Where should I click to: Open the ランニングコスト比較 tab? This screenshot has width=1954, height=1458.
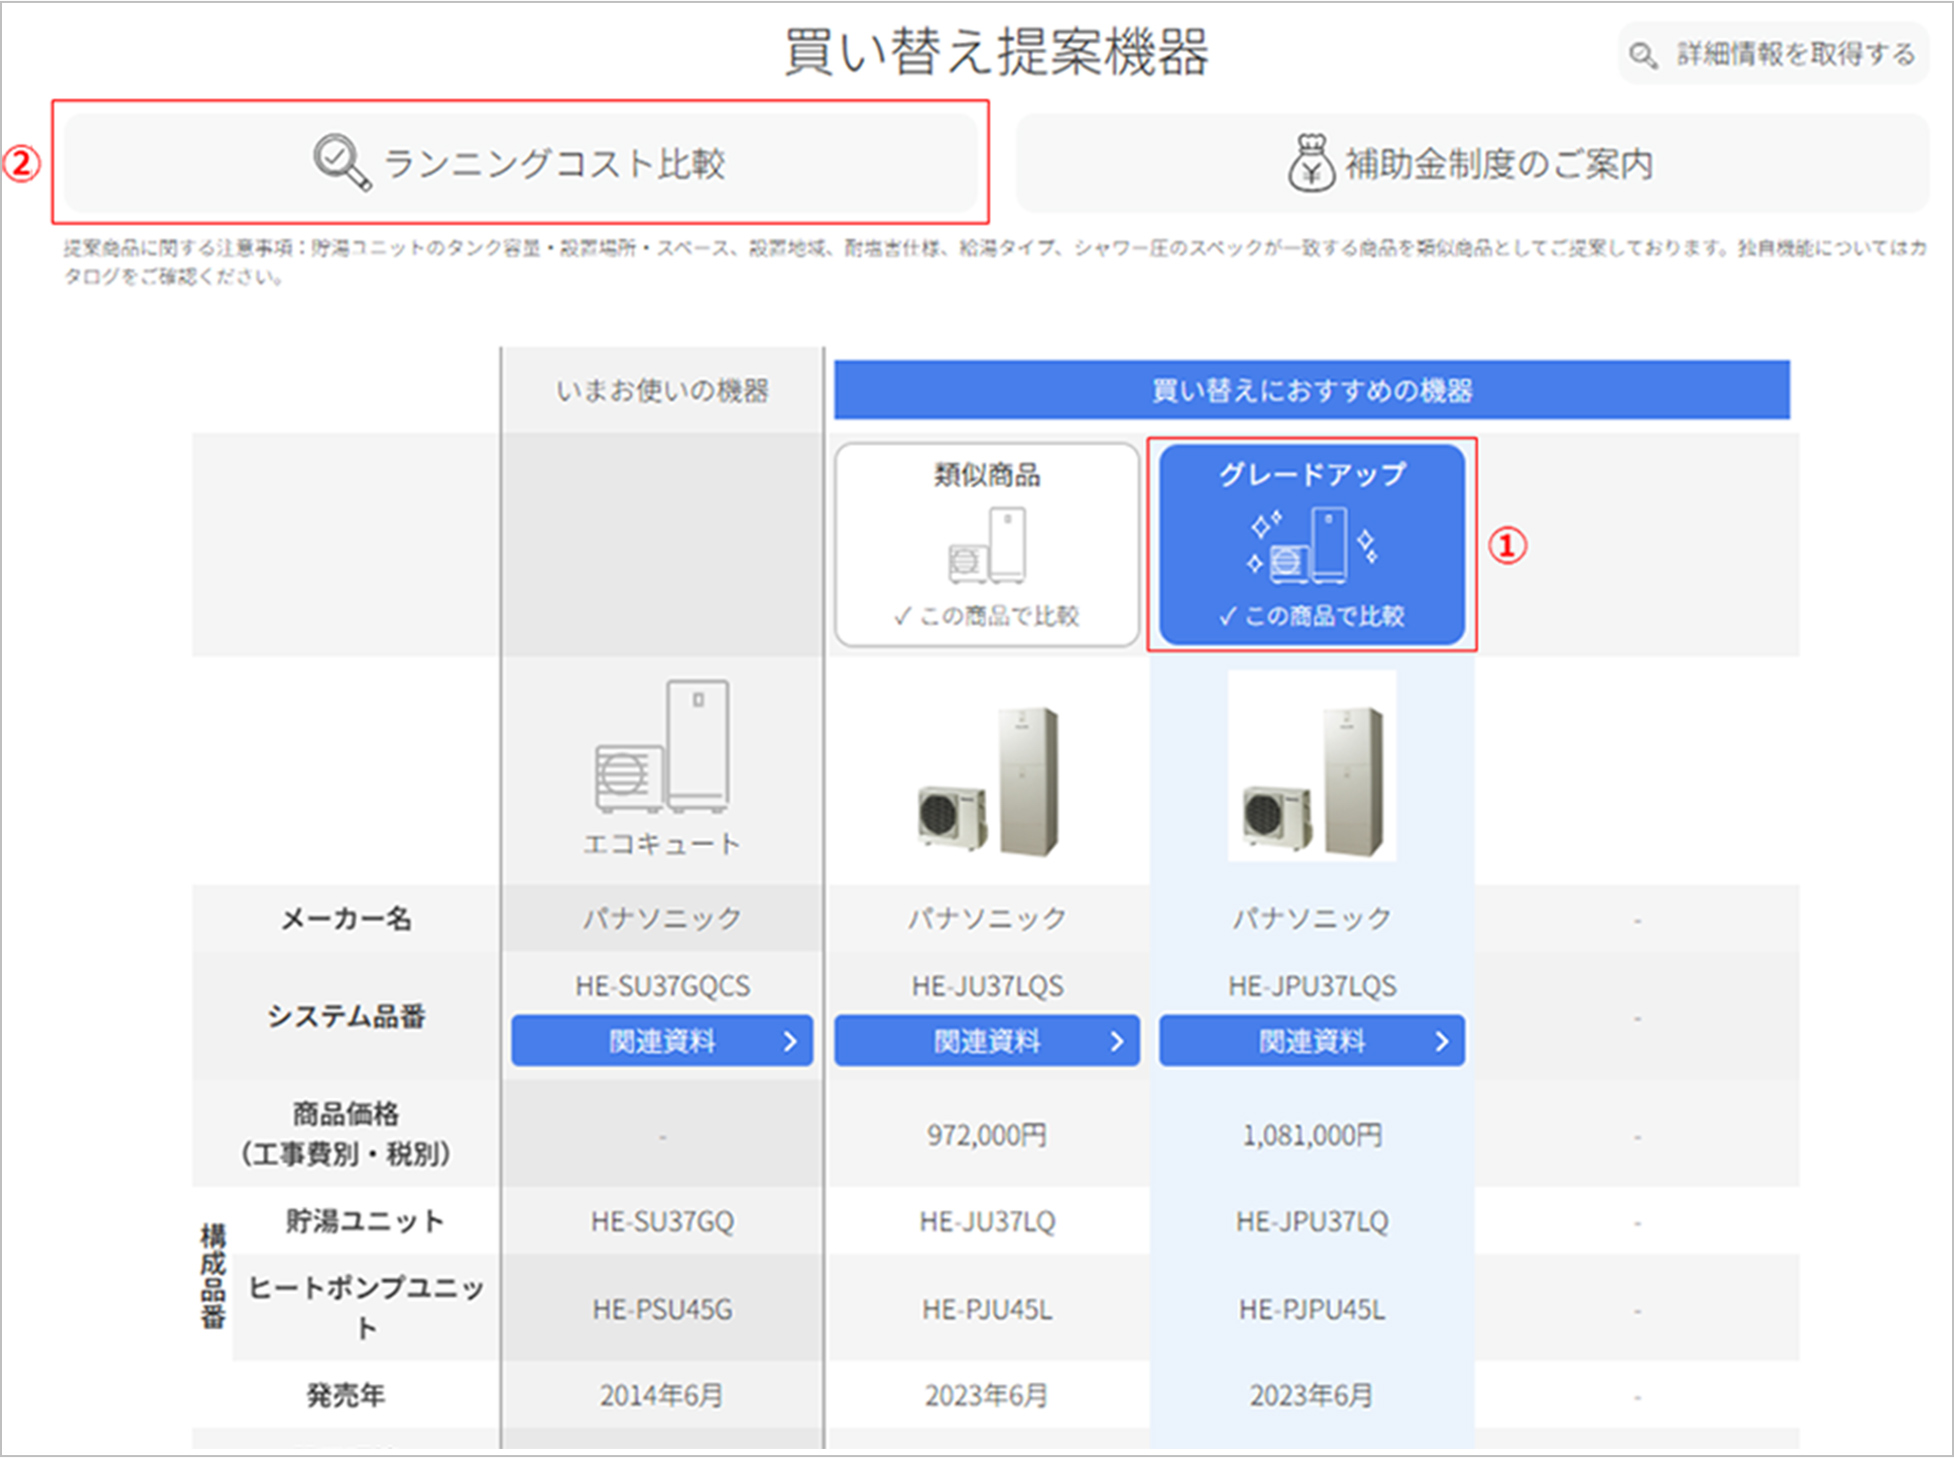click(553, 163)
